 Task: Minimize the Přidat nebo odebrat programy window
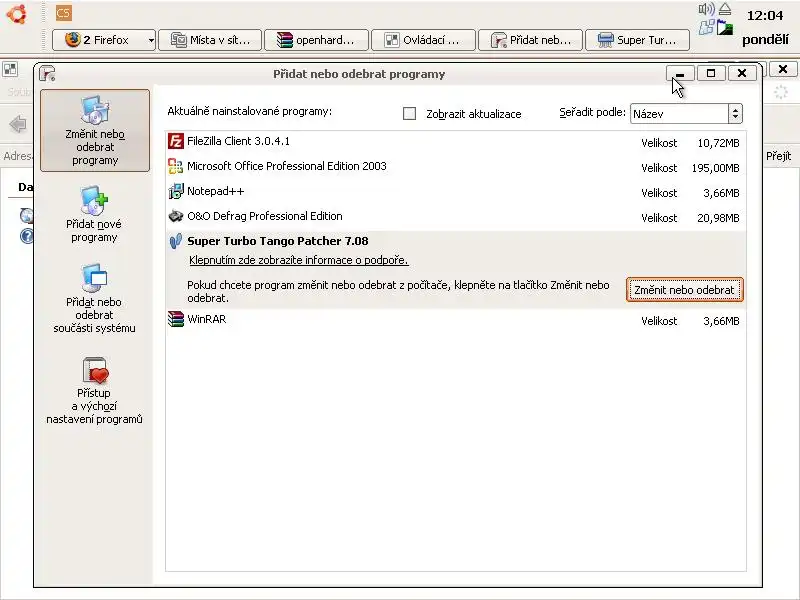680,73
